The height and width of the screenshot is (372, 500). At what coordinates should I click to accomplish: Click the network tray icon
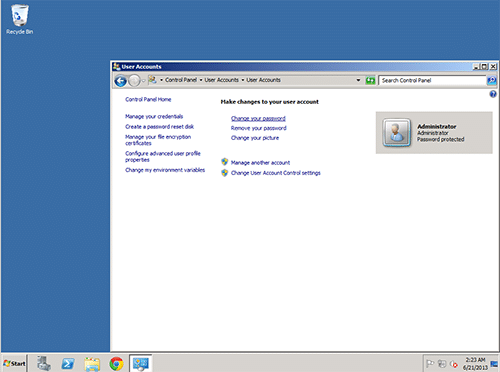pos(442,364)
